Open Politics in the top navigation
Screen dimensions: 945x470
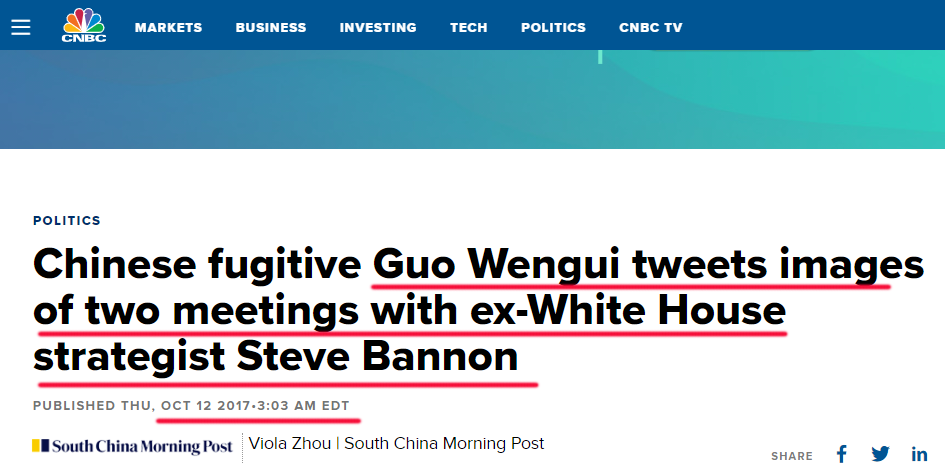[553, 27]
